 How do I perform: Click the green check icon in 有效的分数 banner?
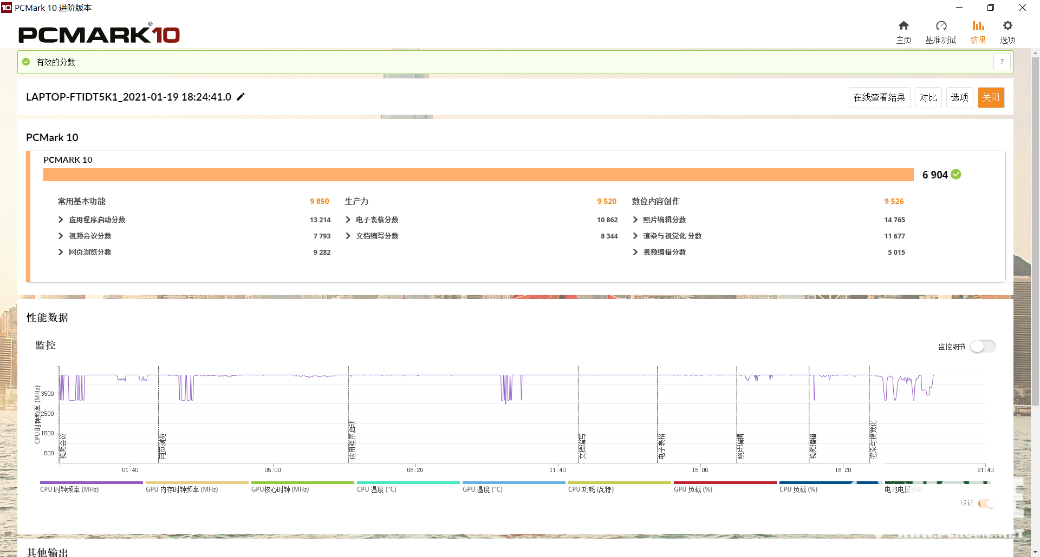(26, 62)
